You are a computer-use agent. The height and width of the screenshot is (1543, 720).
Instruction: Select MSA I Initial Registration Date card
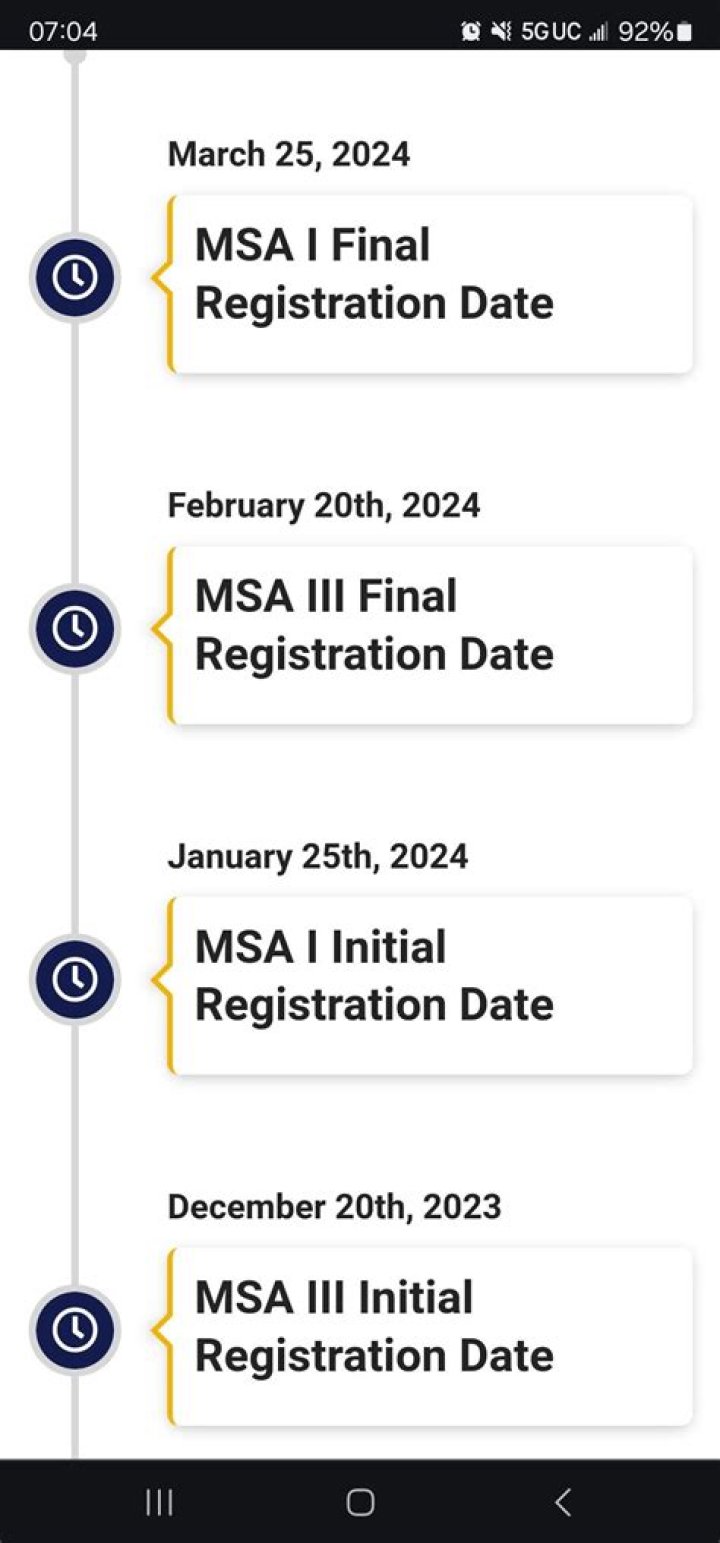point(430,986)
